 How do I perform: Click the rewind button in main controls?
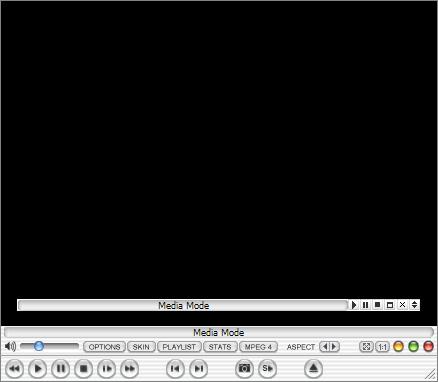coord(14,369)
